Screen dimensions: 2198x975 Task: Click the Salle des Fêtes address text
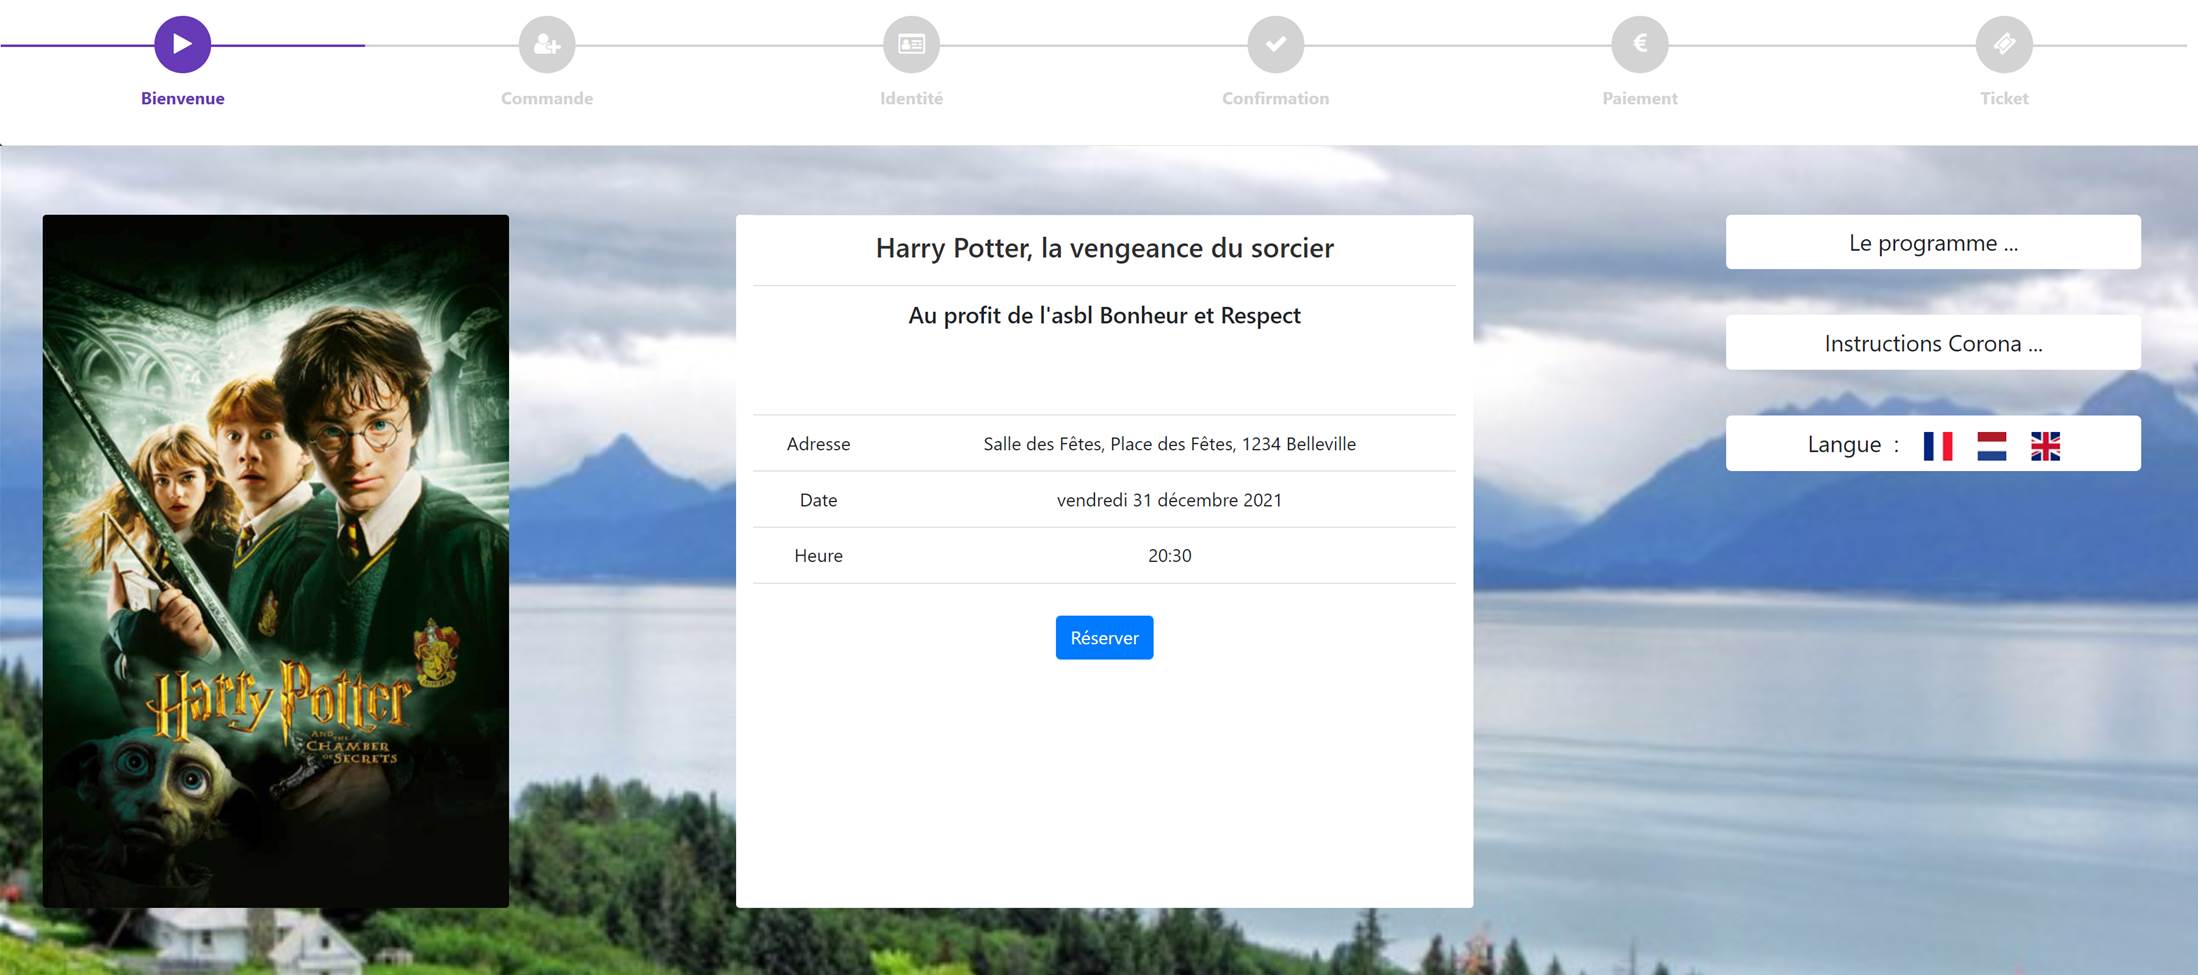coord(1169,444)
